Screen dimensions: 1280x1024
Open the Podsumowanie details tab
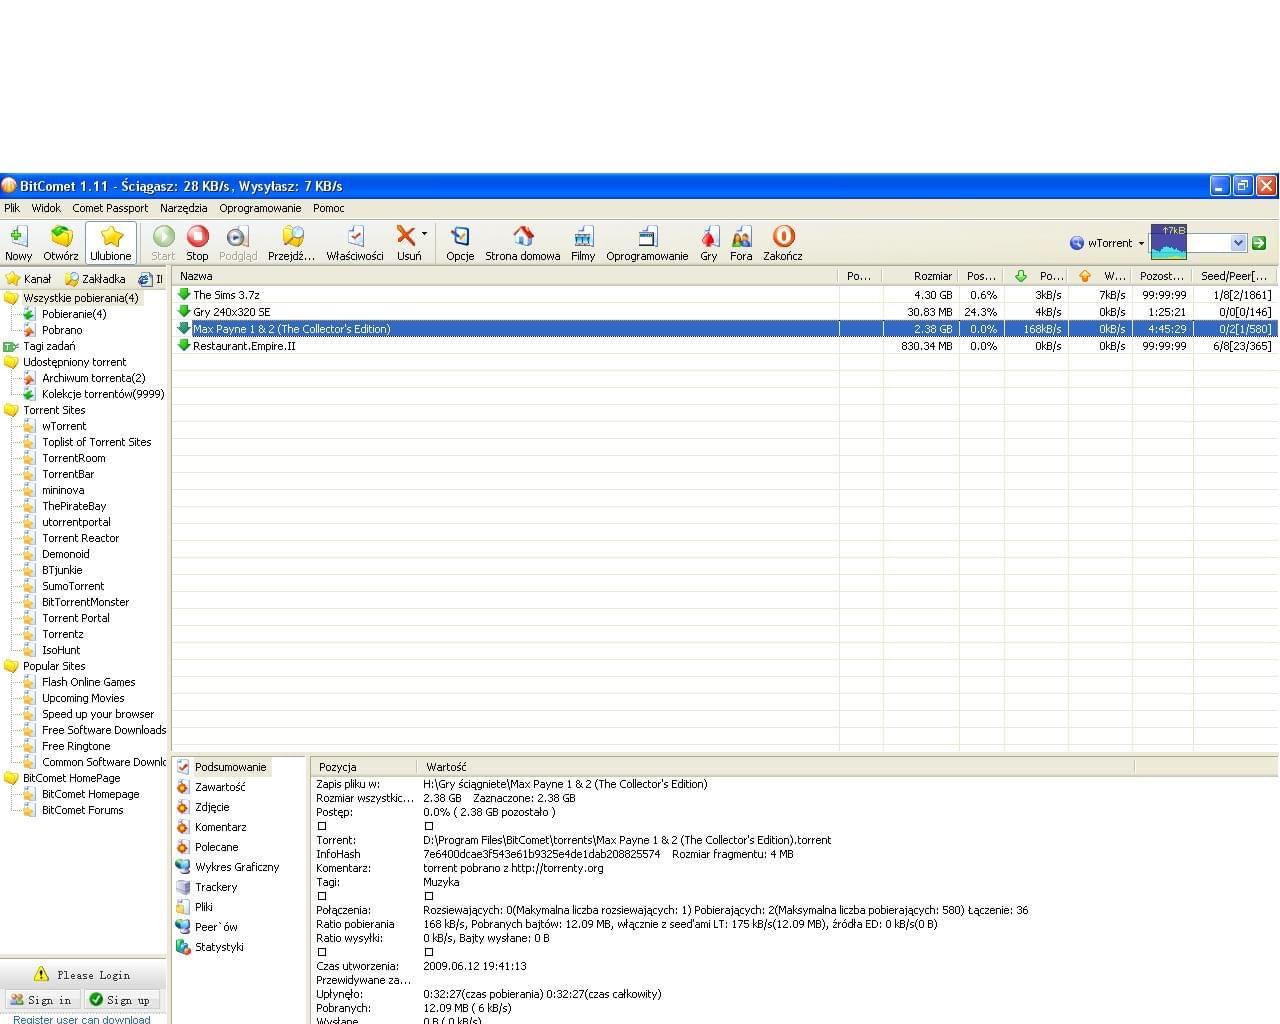point(230,767)
